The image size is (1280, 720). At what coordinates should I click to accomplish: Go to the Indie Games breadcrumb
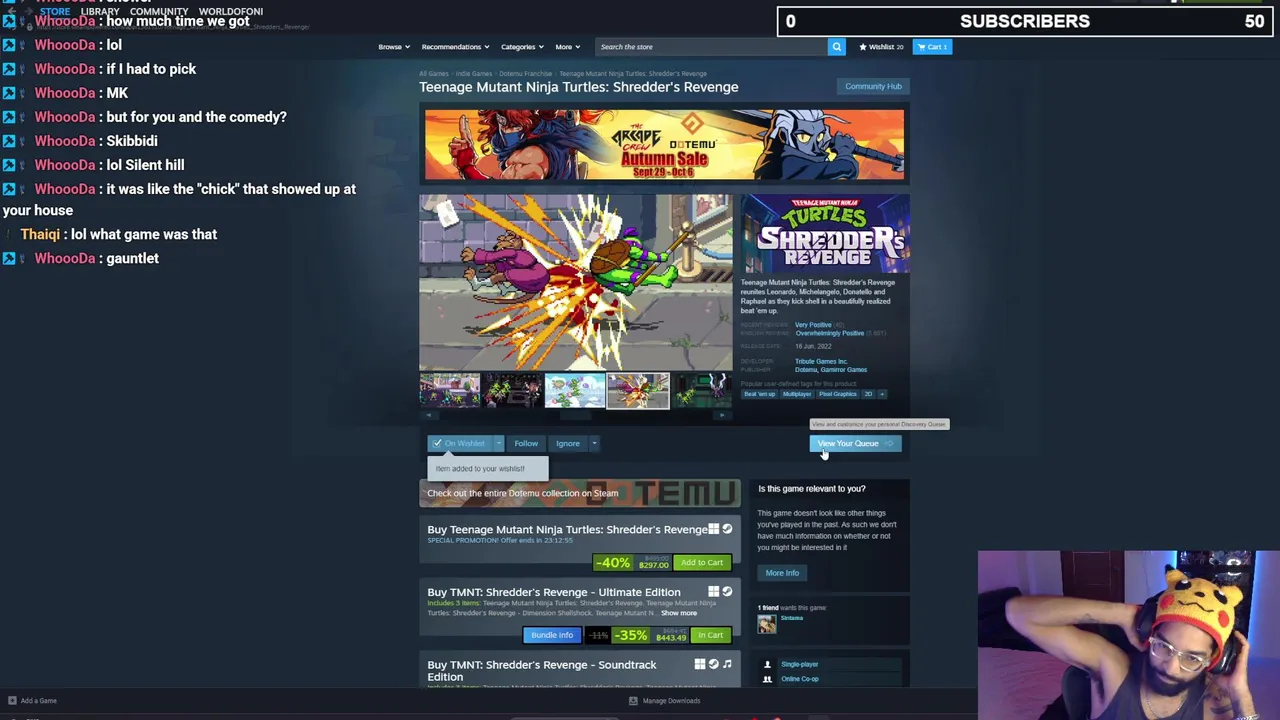474,74
